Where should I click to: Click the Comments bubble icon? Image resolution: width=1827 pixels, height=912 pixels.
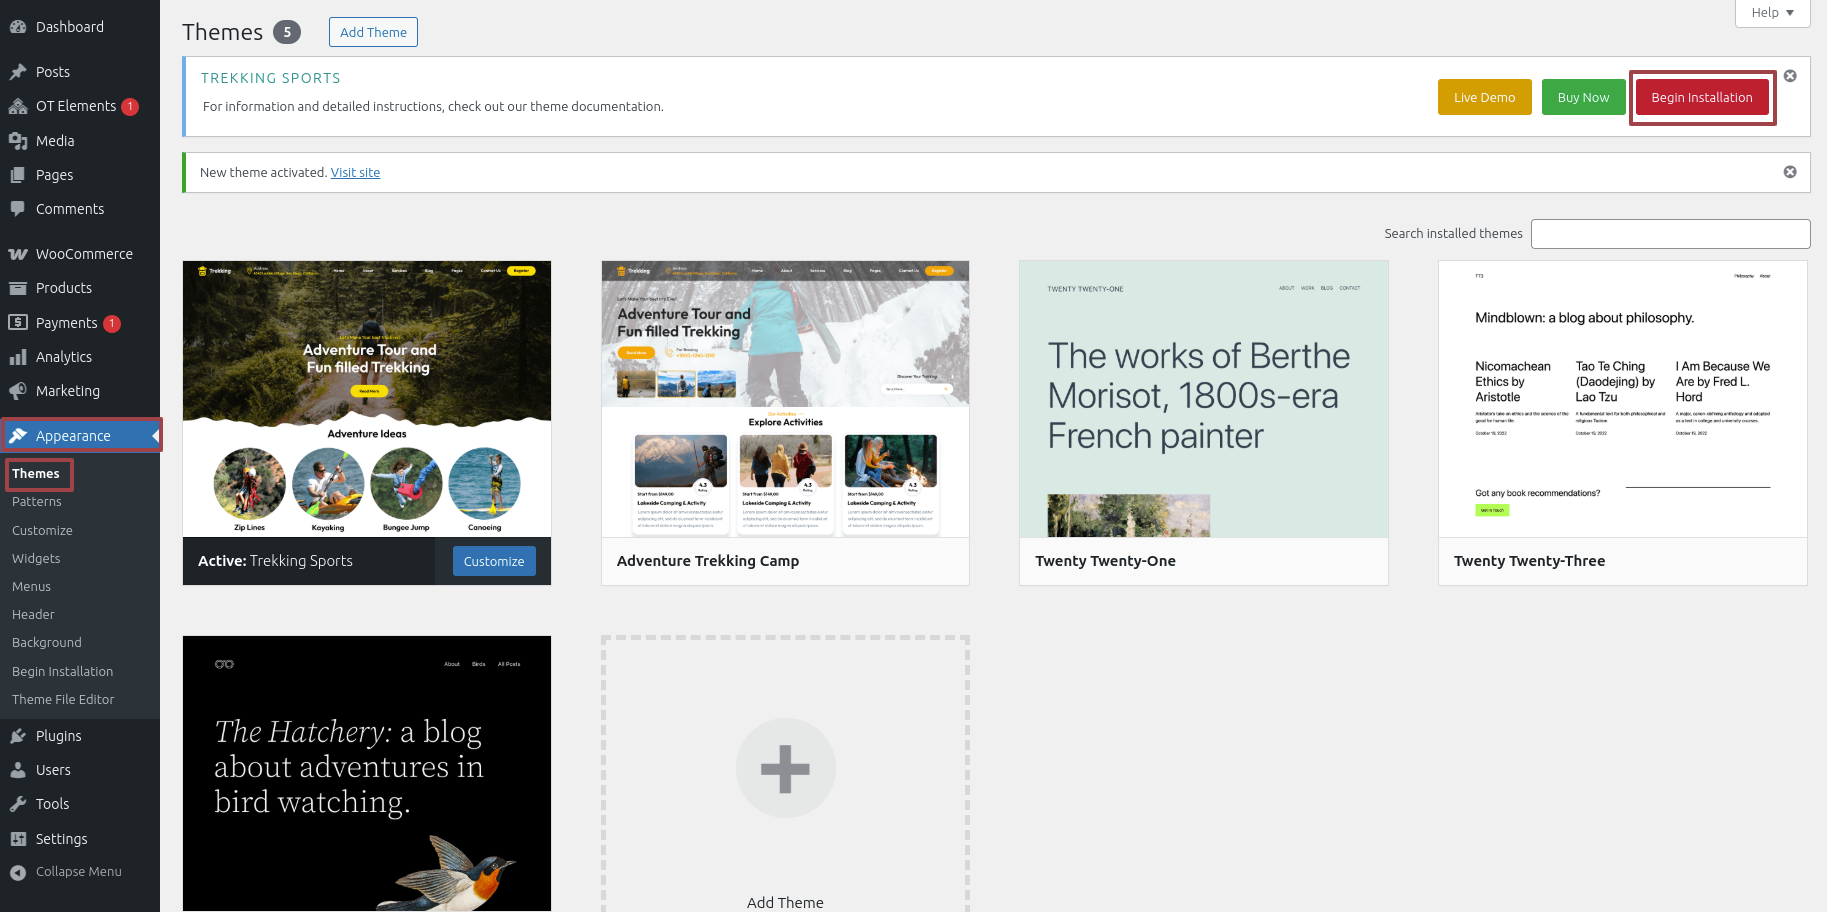(18, 209)
